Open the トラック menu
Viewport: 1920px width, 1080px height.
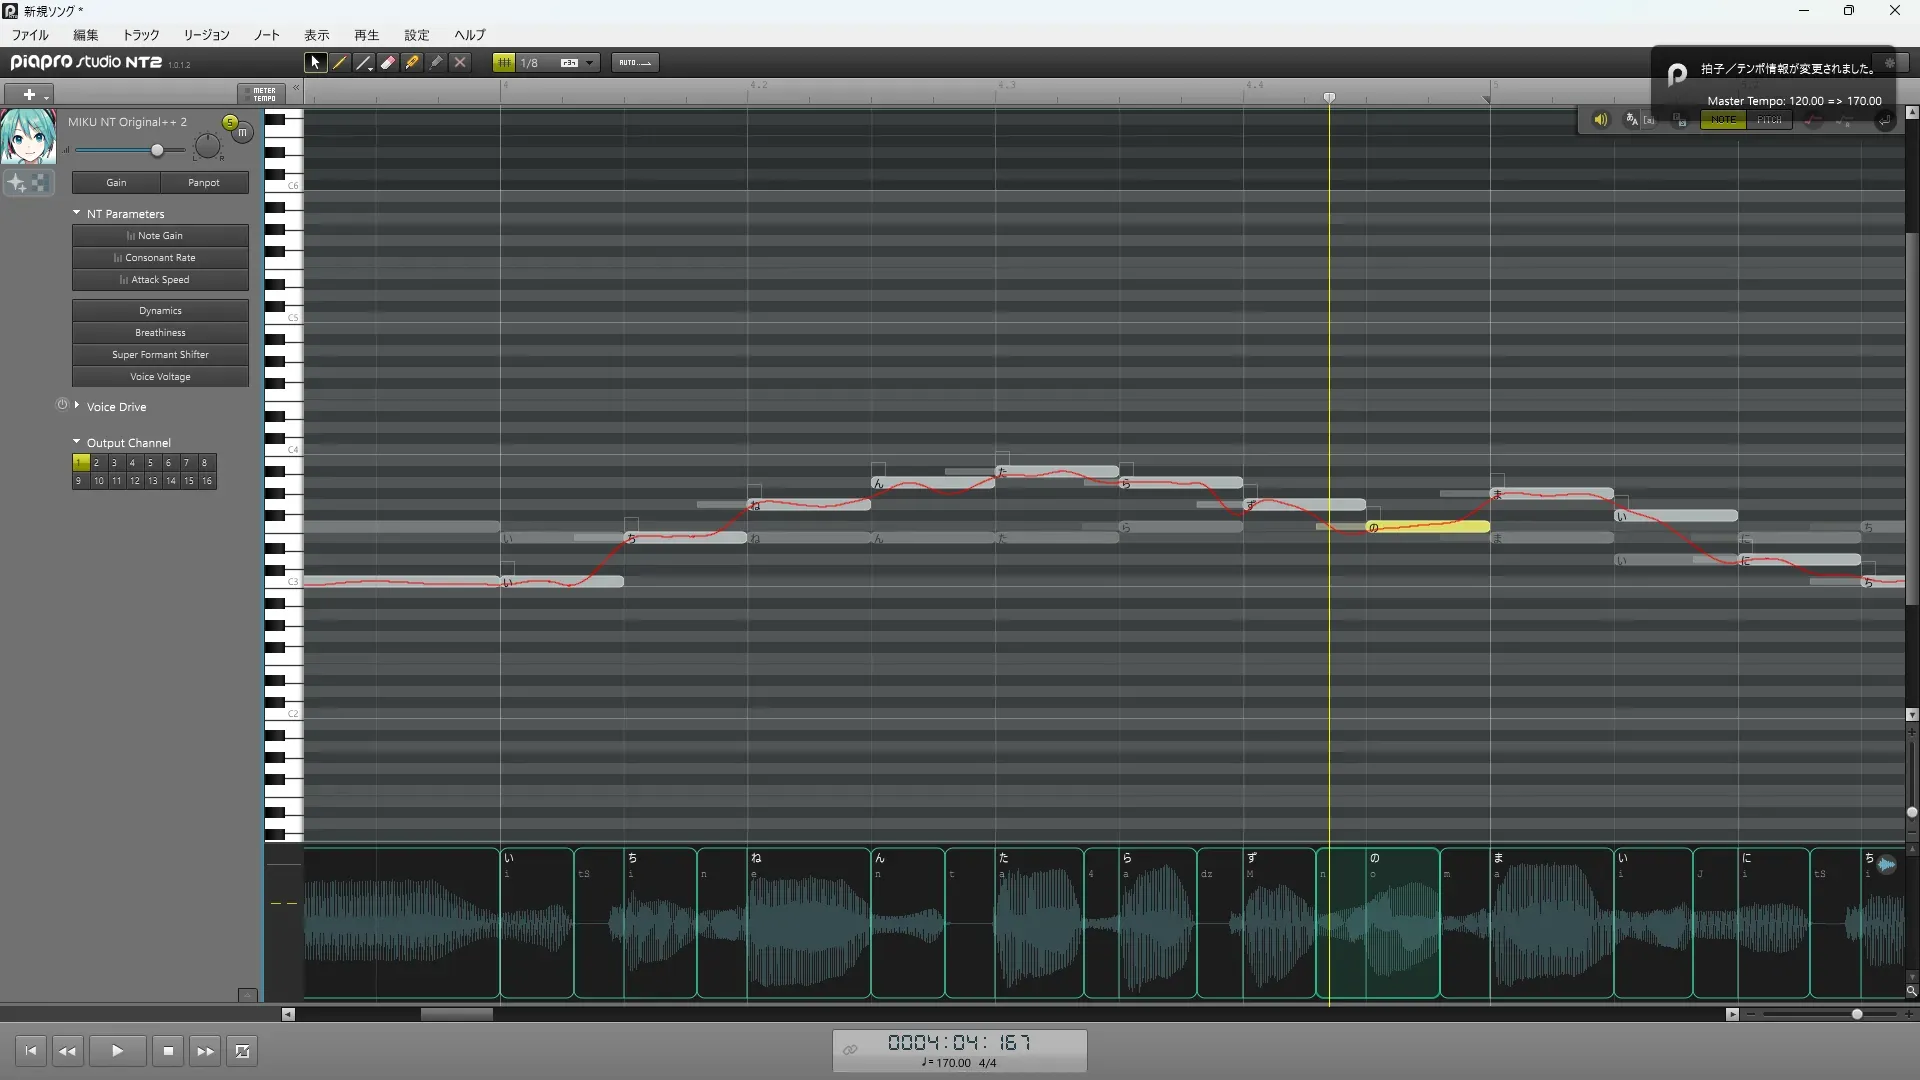point(141,35)
